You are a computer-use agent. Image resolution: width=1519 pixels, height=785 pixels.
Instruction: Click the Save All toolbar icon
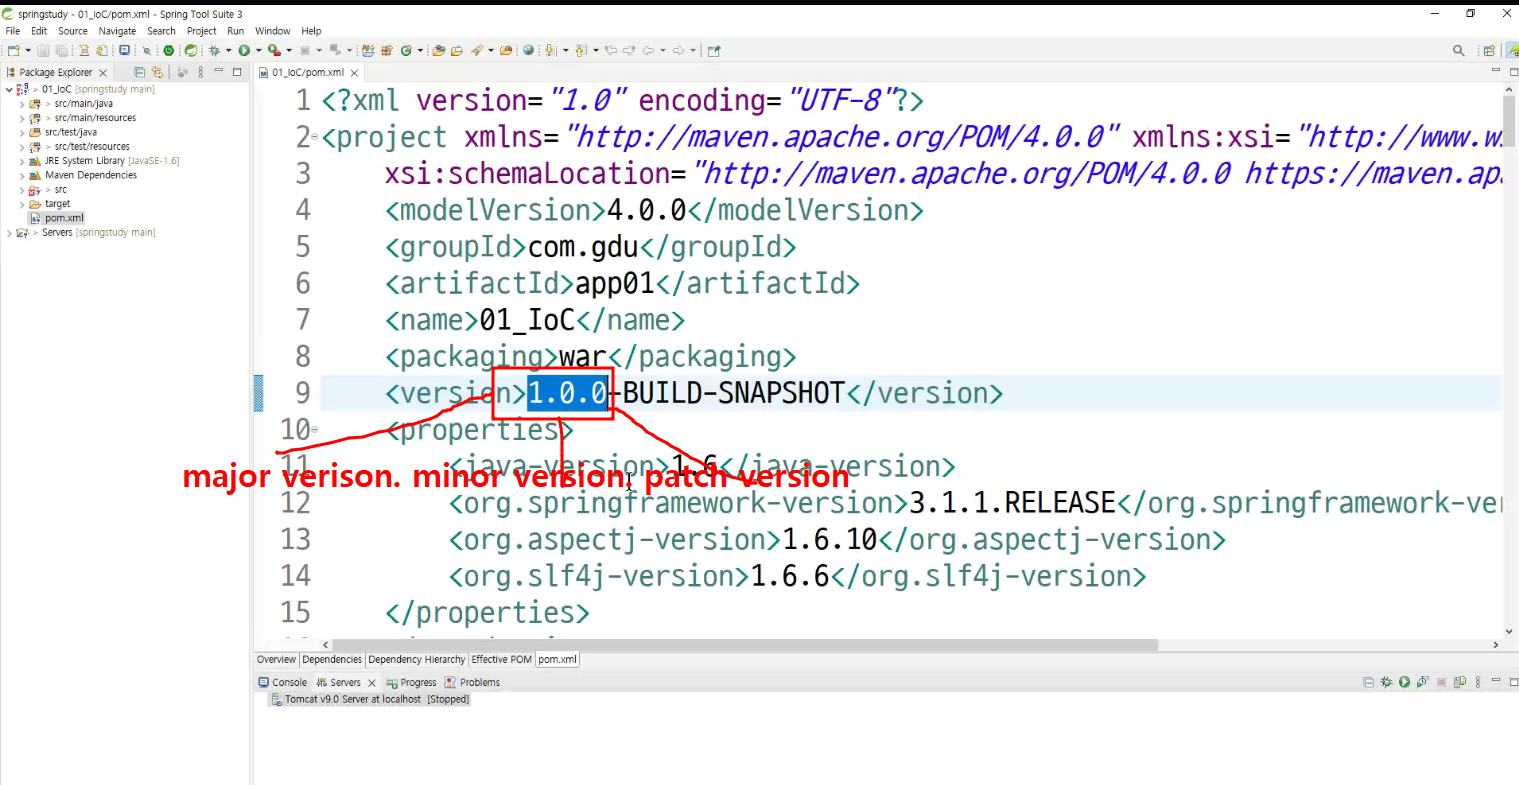(x=62, y=50)
